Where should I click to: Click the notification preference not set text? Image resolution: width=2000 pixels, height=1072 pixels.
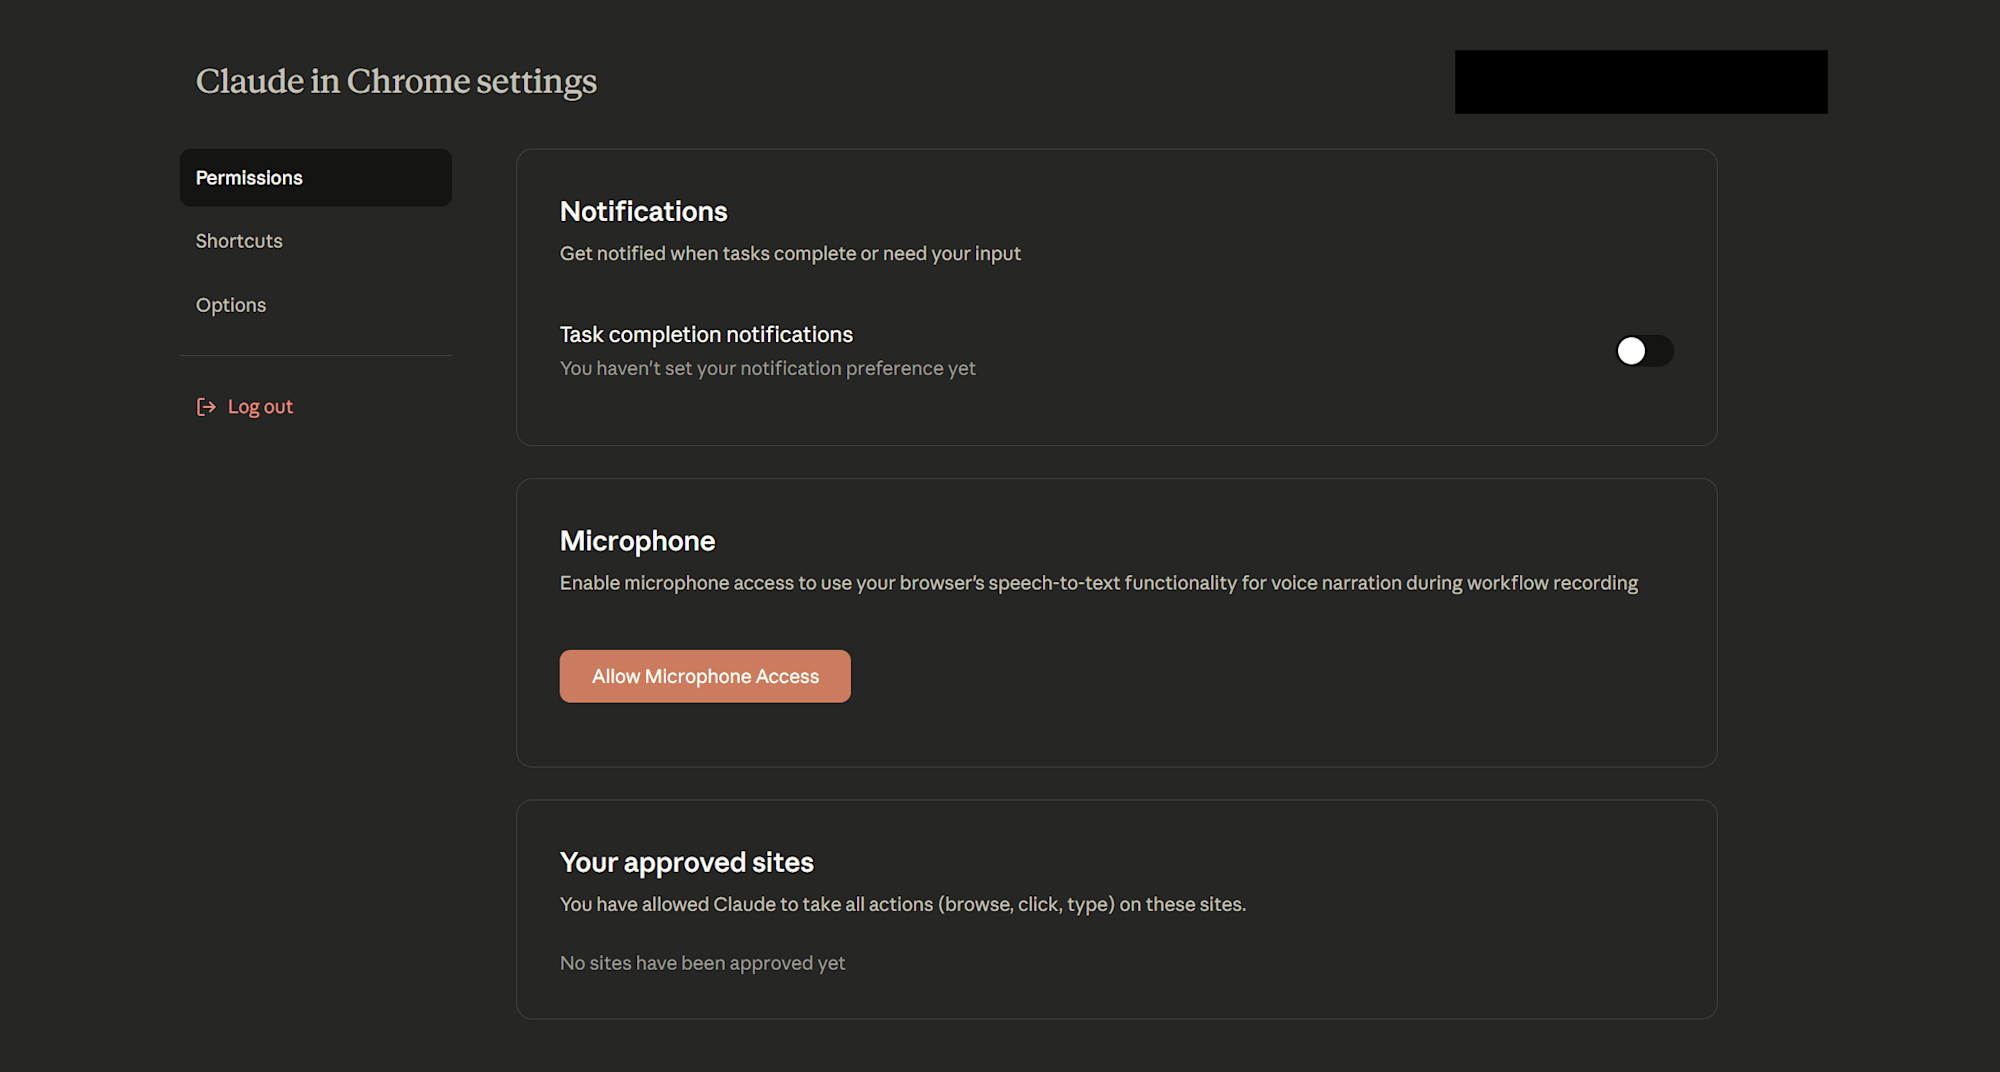pos(767,369)
